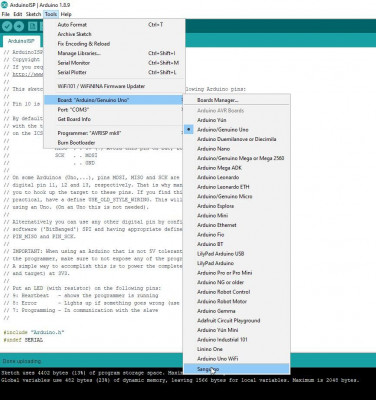Select Arduino Robot Control board
The width and height of the screenshot is (376, 400).
pyautogui.click(x=237, y=292)
